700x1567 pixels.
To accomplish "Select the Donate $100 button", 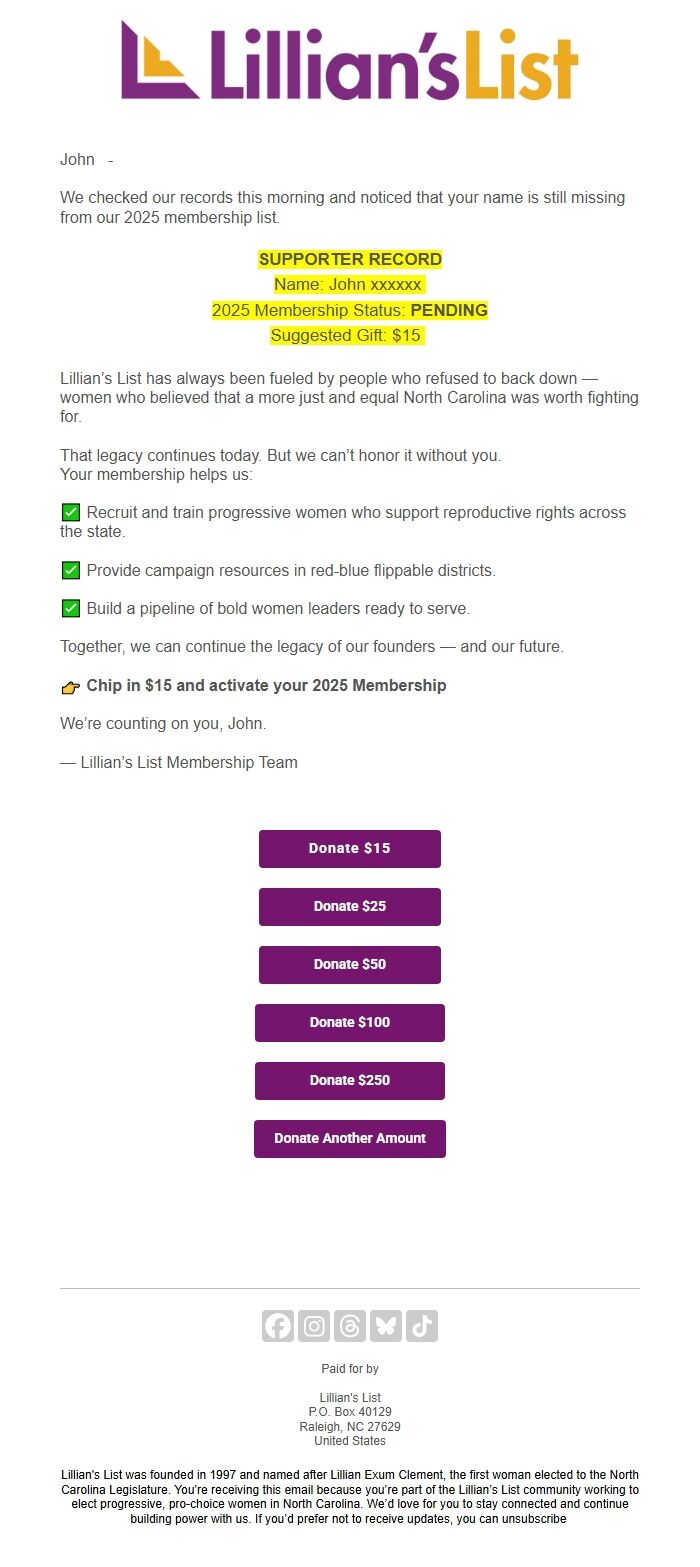I will coord(350,1023).
